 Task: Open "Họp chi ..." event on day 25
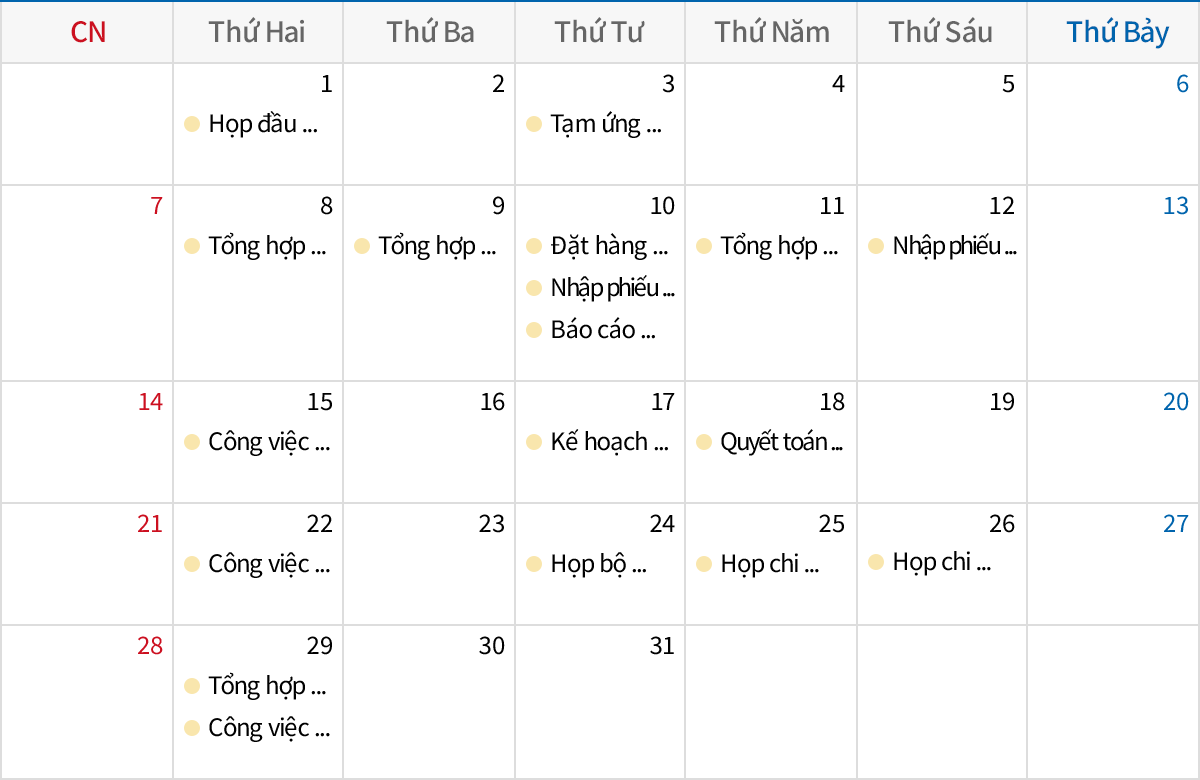[x=768, y=564]
